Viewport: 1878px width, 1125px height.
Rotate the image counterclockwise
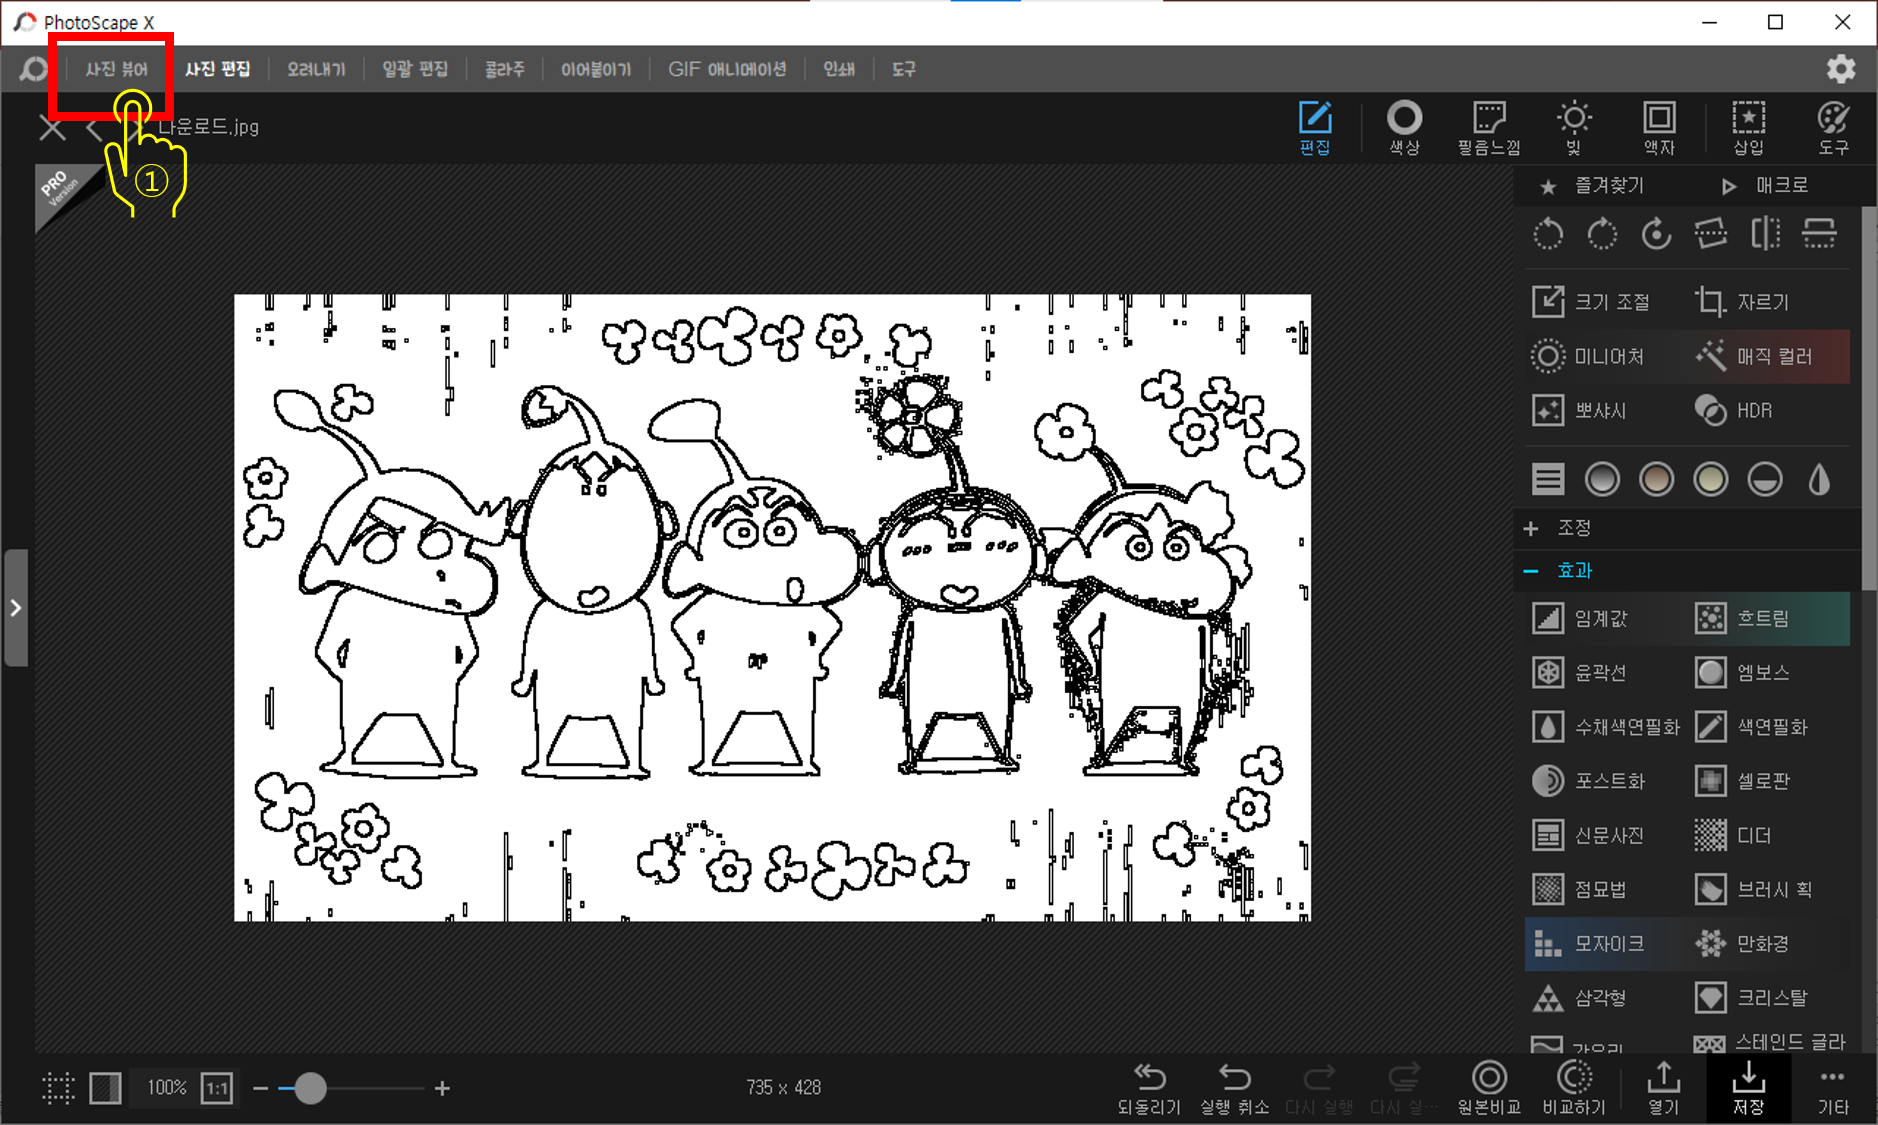pyautogui.click(x=1548, y=234)
